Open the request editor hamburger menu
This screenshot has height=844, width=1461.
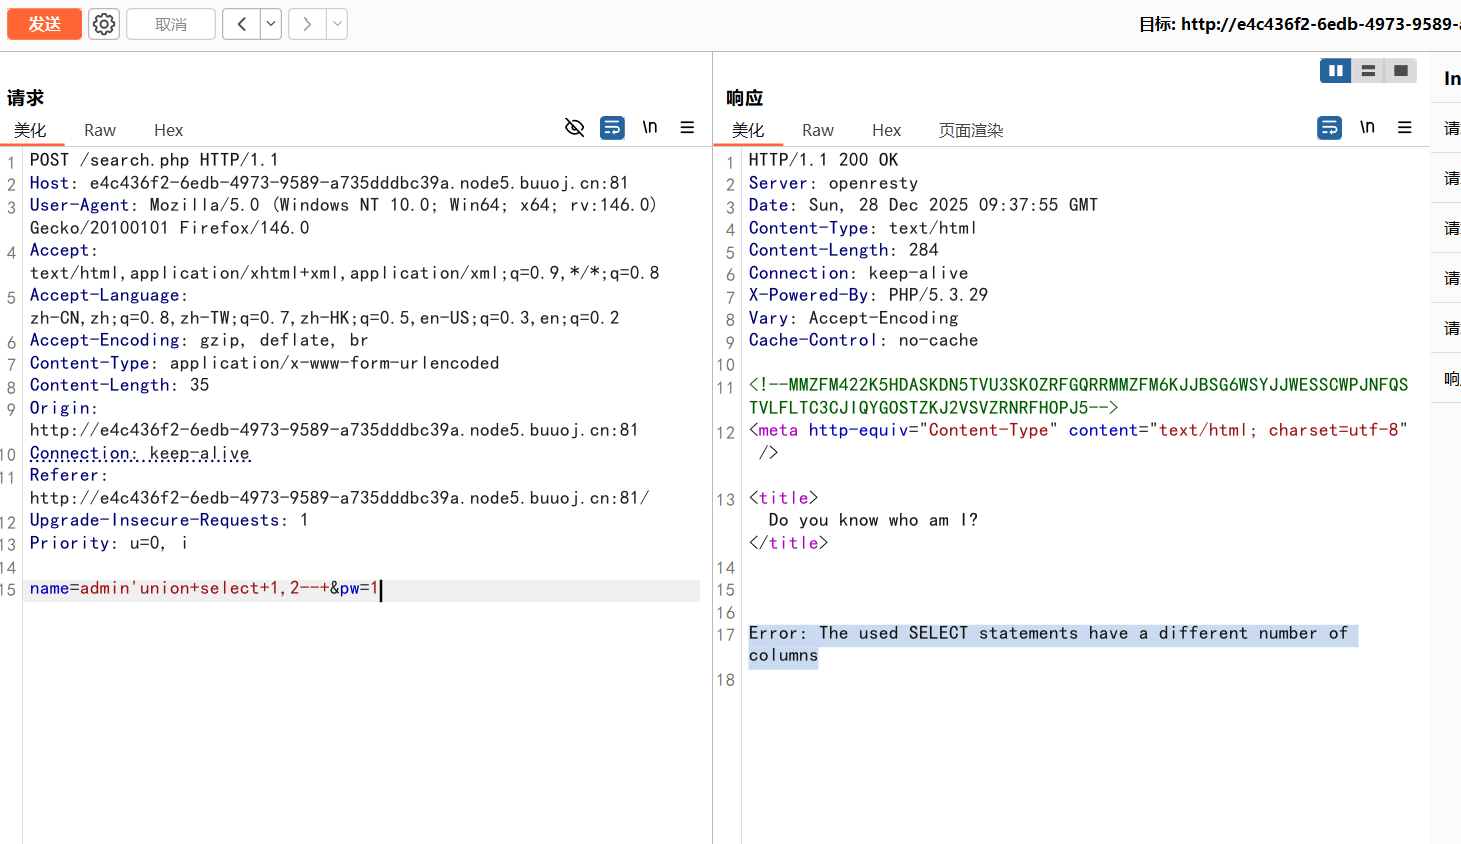(x=687, y=127)
